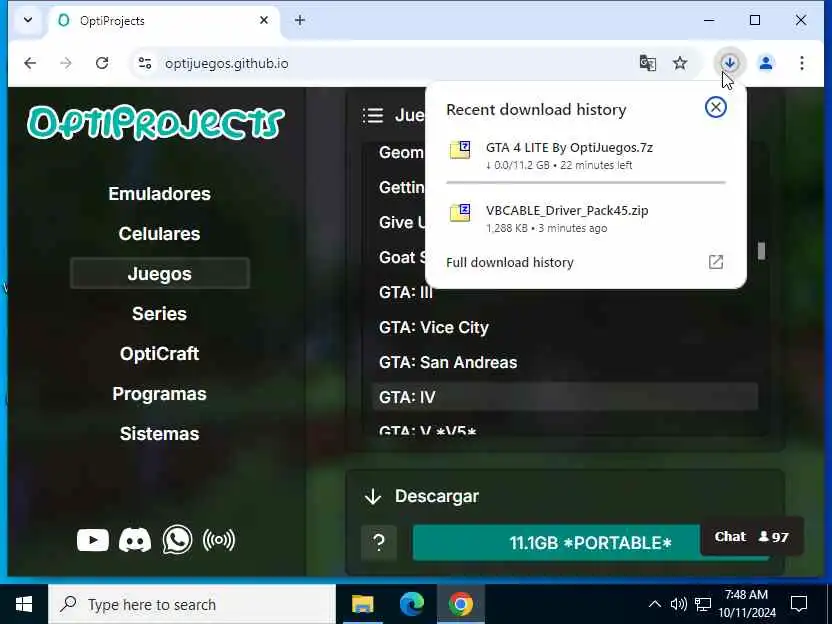Bookmark this page with star icon

(680, 63)
